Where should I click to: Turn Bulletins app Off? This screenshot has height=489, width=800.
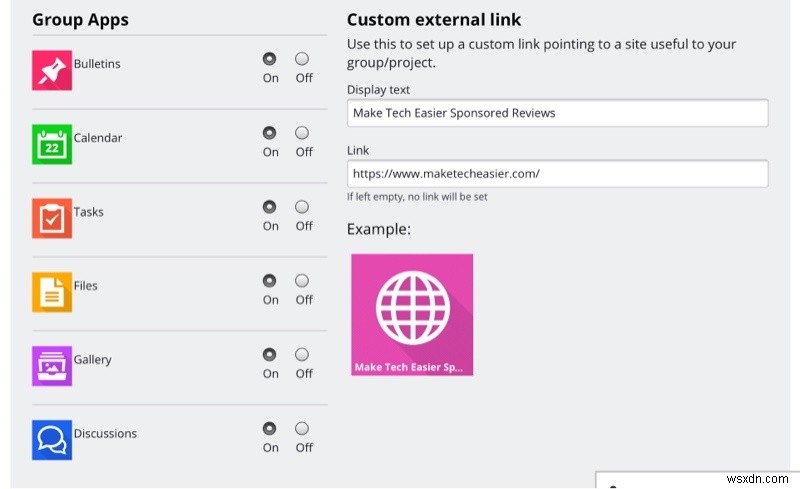(x=302, y=59)
